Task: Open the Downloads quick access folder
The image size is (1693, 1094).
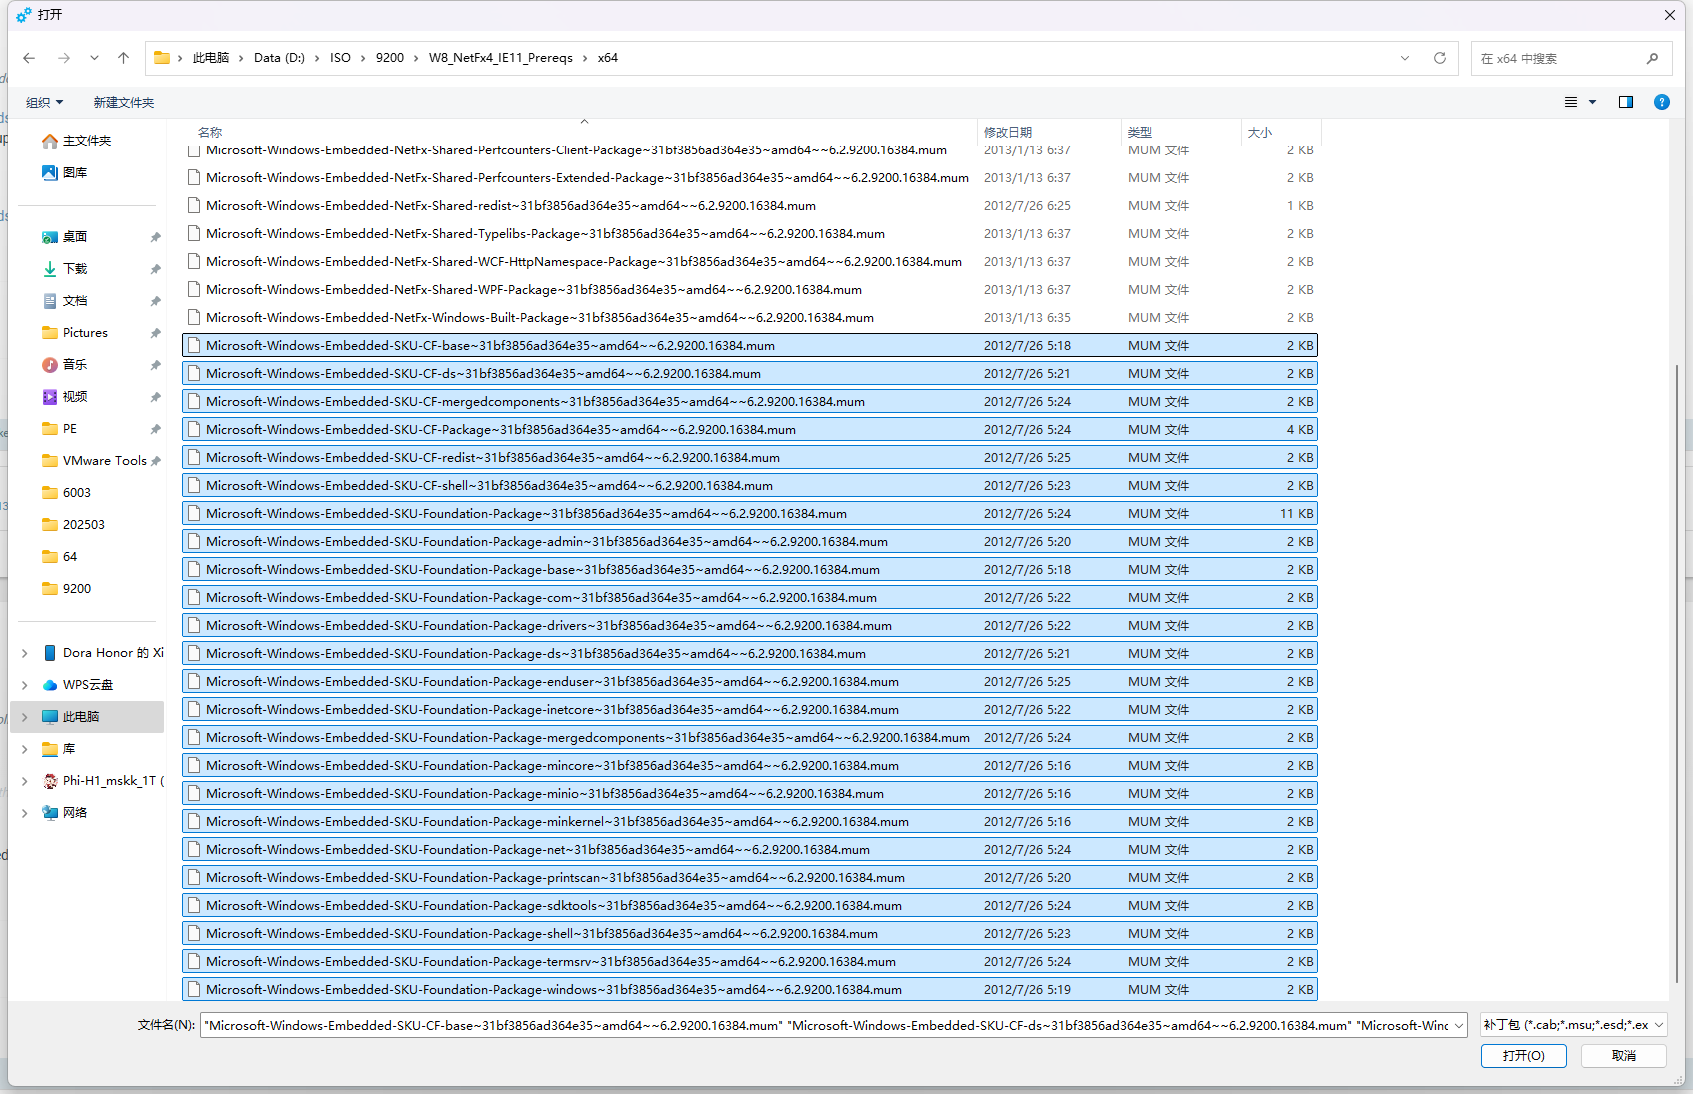Action: click(75, 269)
